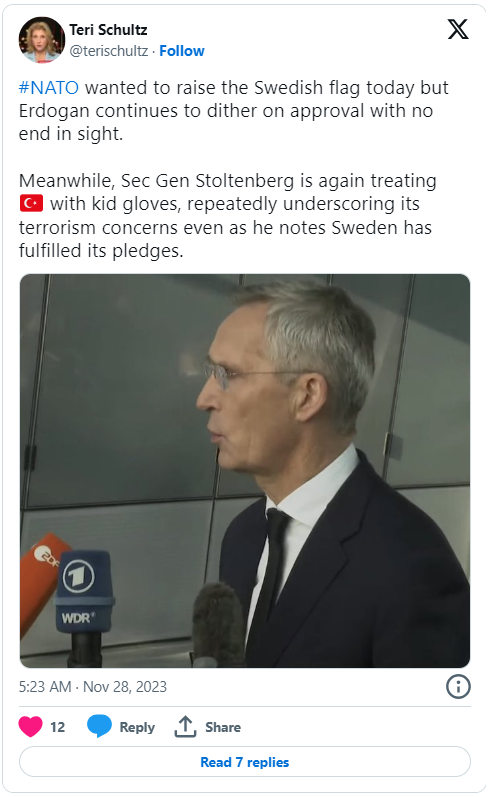Click the tweet paragraph about the Swedish flag
Viewport: 496px width, 797px height.
tap(234, 111)
